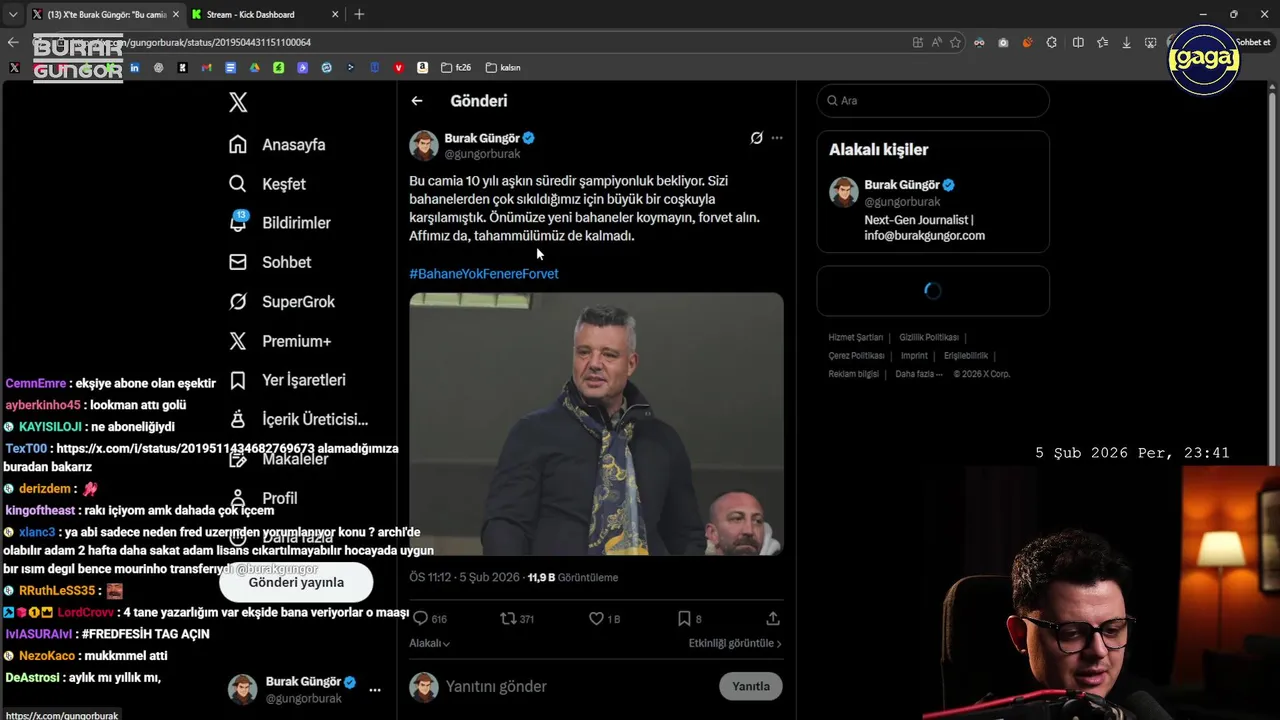Expand the Daha fazla footer menu
This screenshot has width=1280, height=720.
(x=919, y=374)
